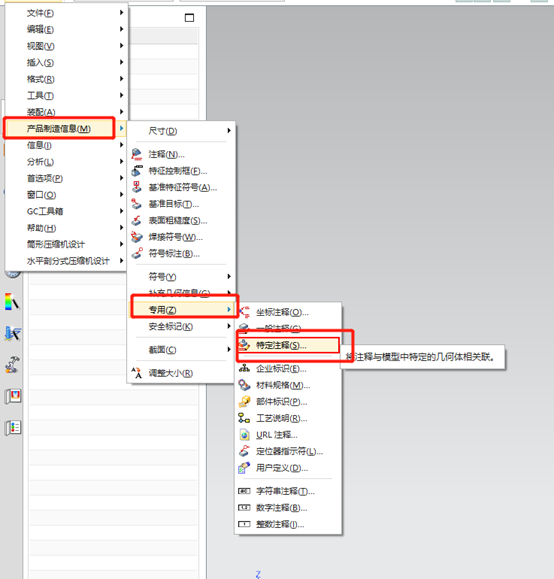Expand the 截面(C) submenu arrow
The height and width of the screenshot is (579, 554).
[x=229, y=349]
